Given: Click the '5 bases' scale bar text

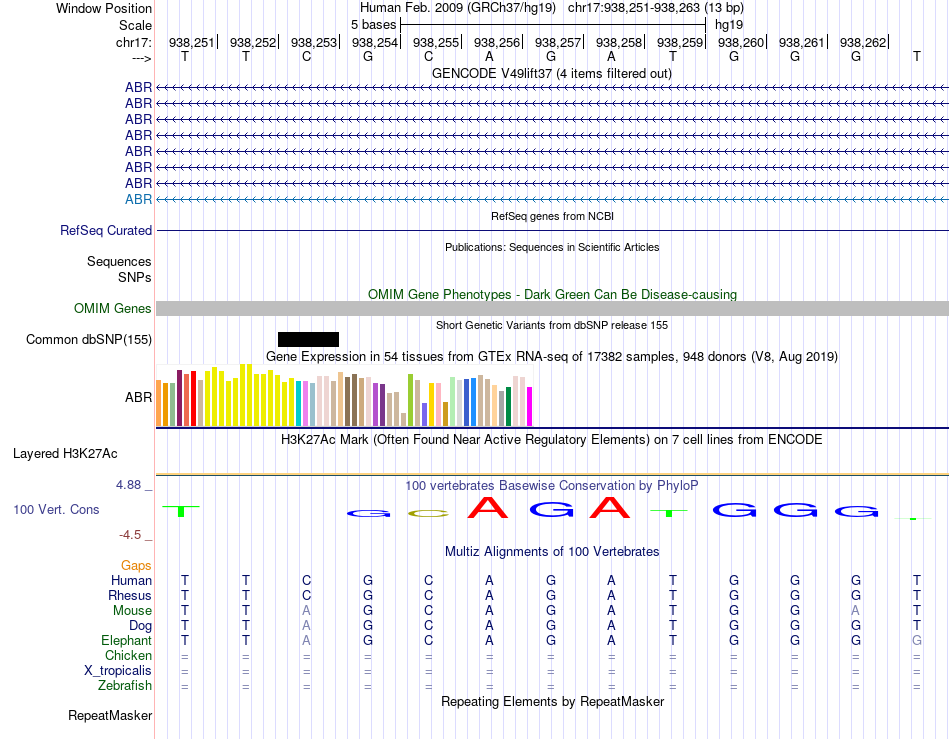Looking at the screenshot, I should coord(374,25).
